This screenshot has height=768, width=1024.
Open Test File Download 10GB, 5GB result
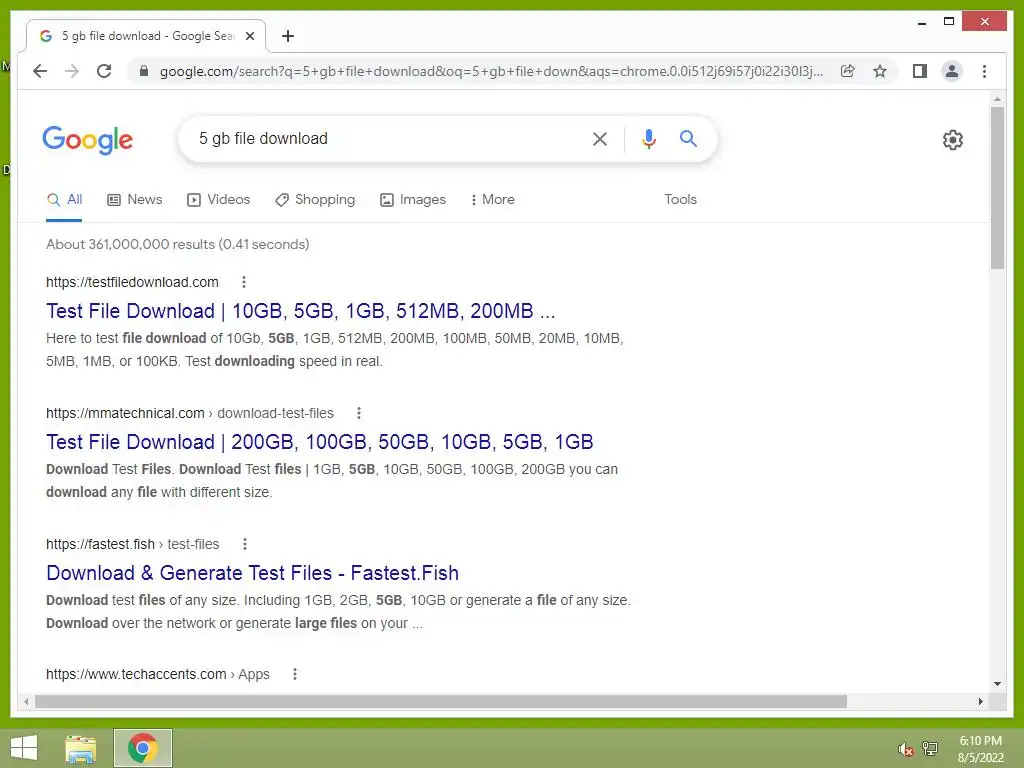(x=300, y=311)
